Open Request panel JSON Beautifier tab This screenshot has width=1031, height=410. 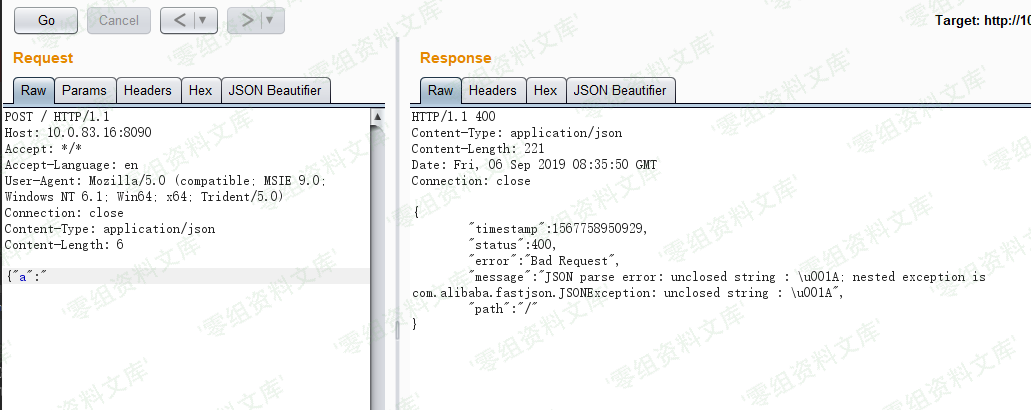coord(275,90)
